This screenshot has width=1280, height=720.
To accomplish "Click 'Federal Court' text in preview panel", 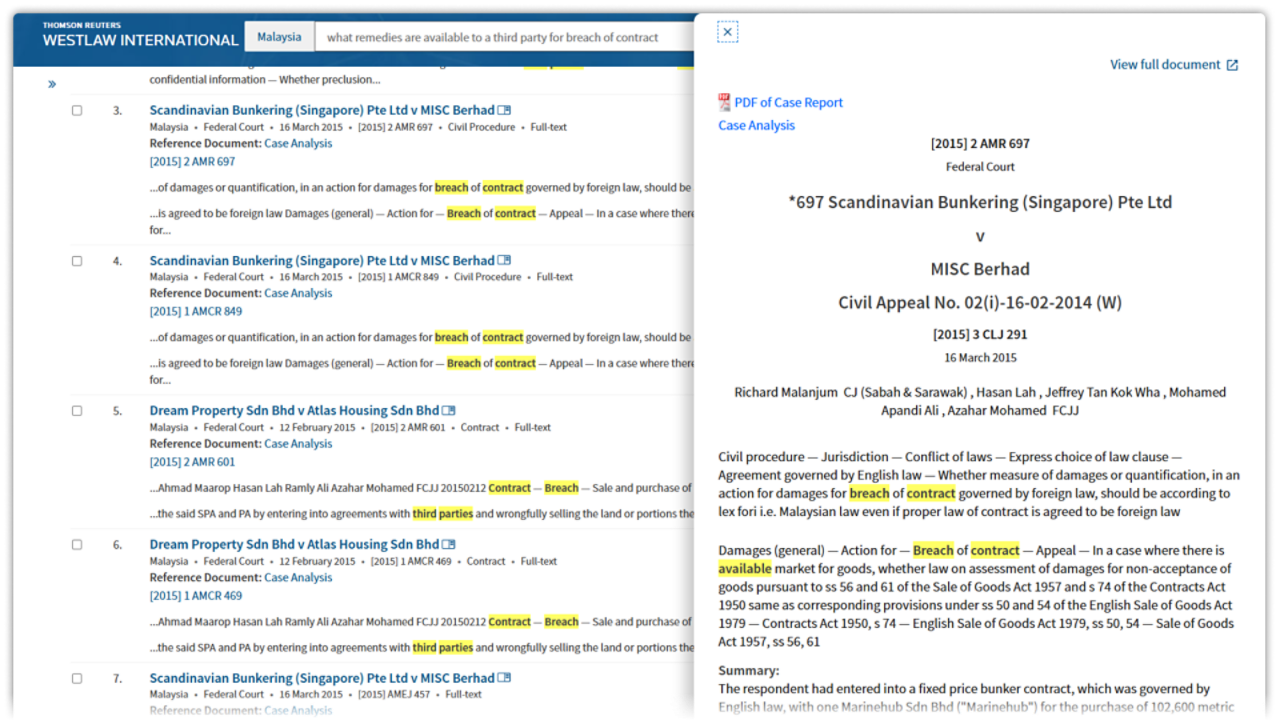I will [980, 167].
